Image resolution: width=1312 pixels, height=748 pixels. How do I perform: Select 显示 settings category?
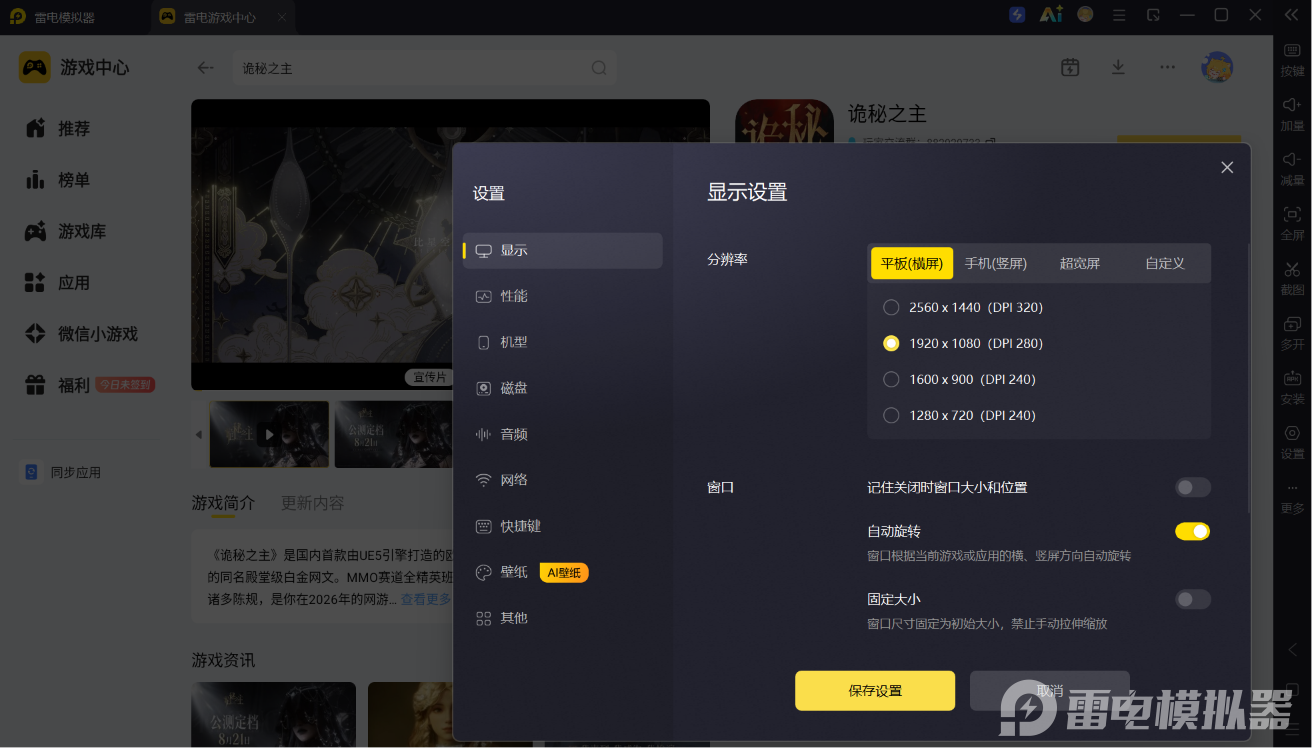point(563,250)
